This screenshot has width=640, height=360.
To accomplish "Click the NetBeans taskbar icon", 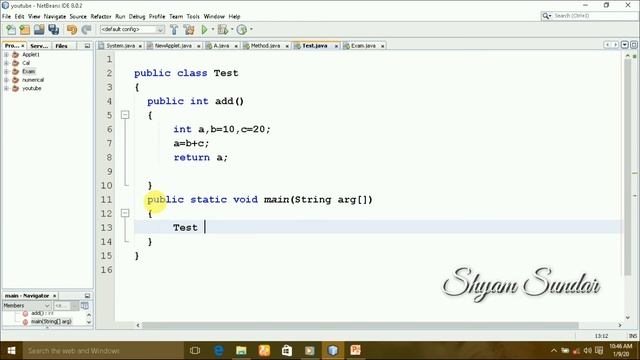I will click(x=333, y=351).
